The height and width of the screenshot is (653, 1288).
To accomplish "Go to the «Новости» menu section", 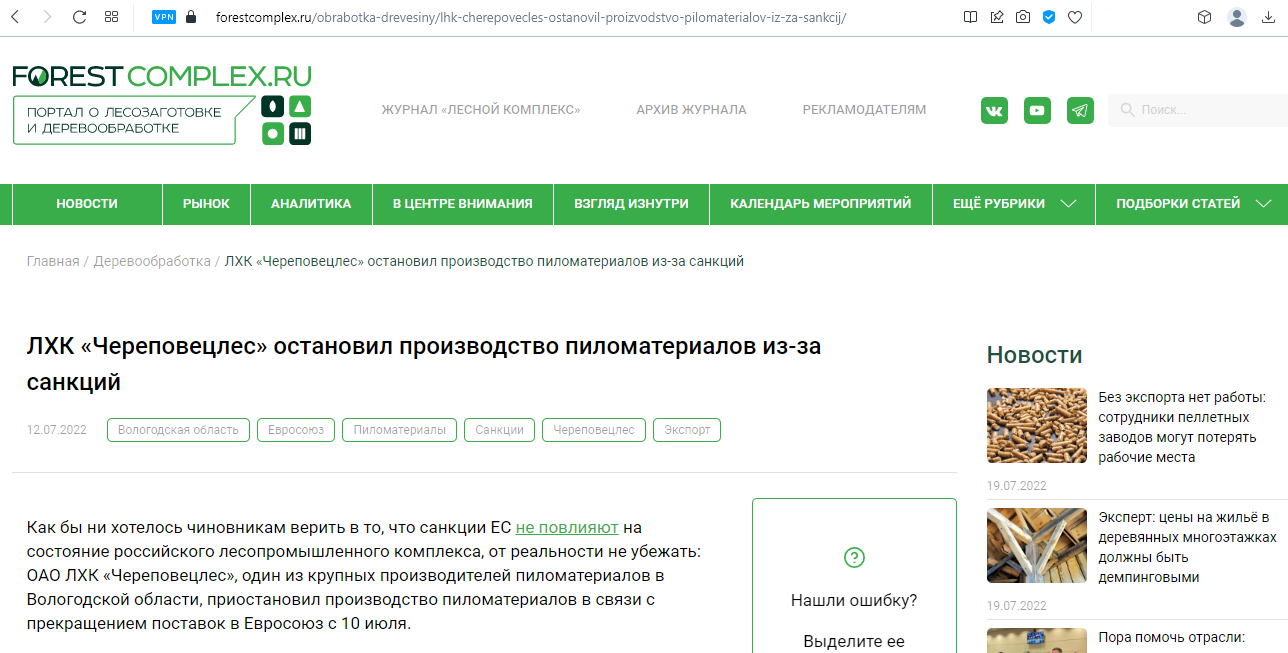I will coord(87,204).
